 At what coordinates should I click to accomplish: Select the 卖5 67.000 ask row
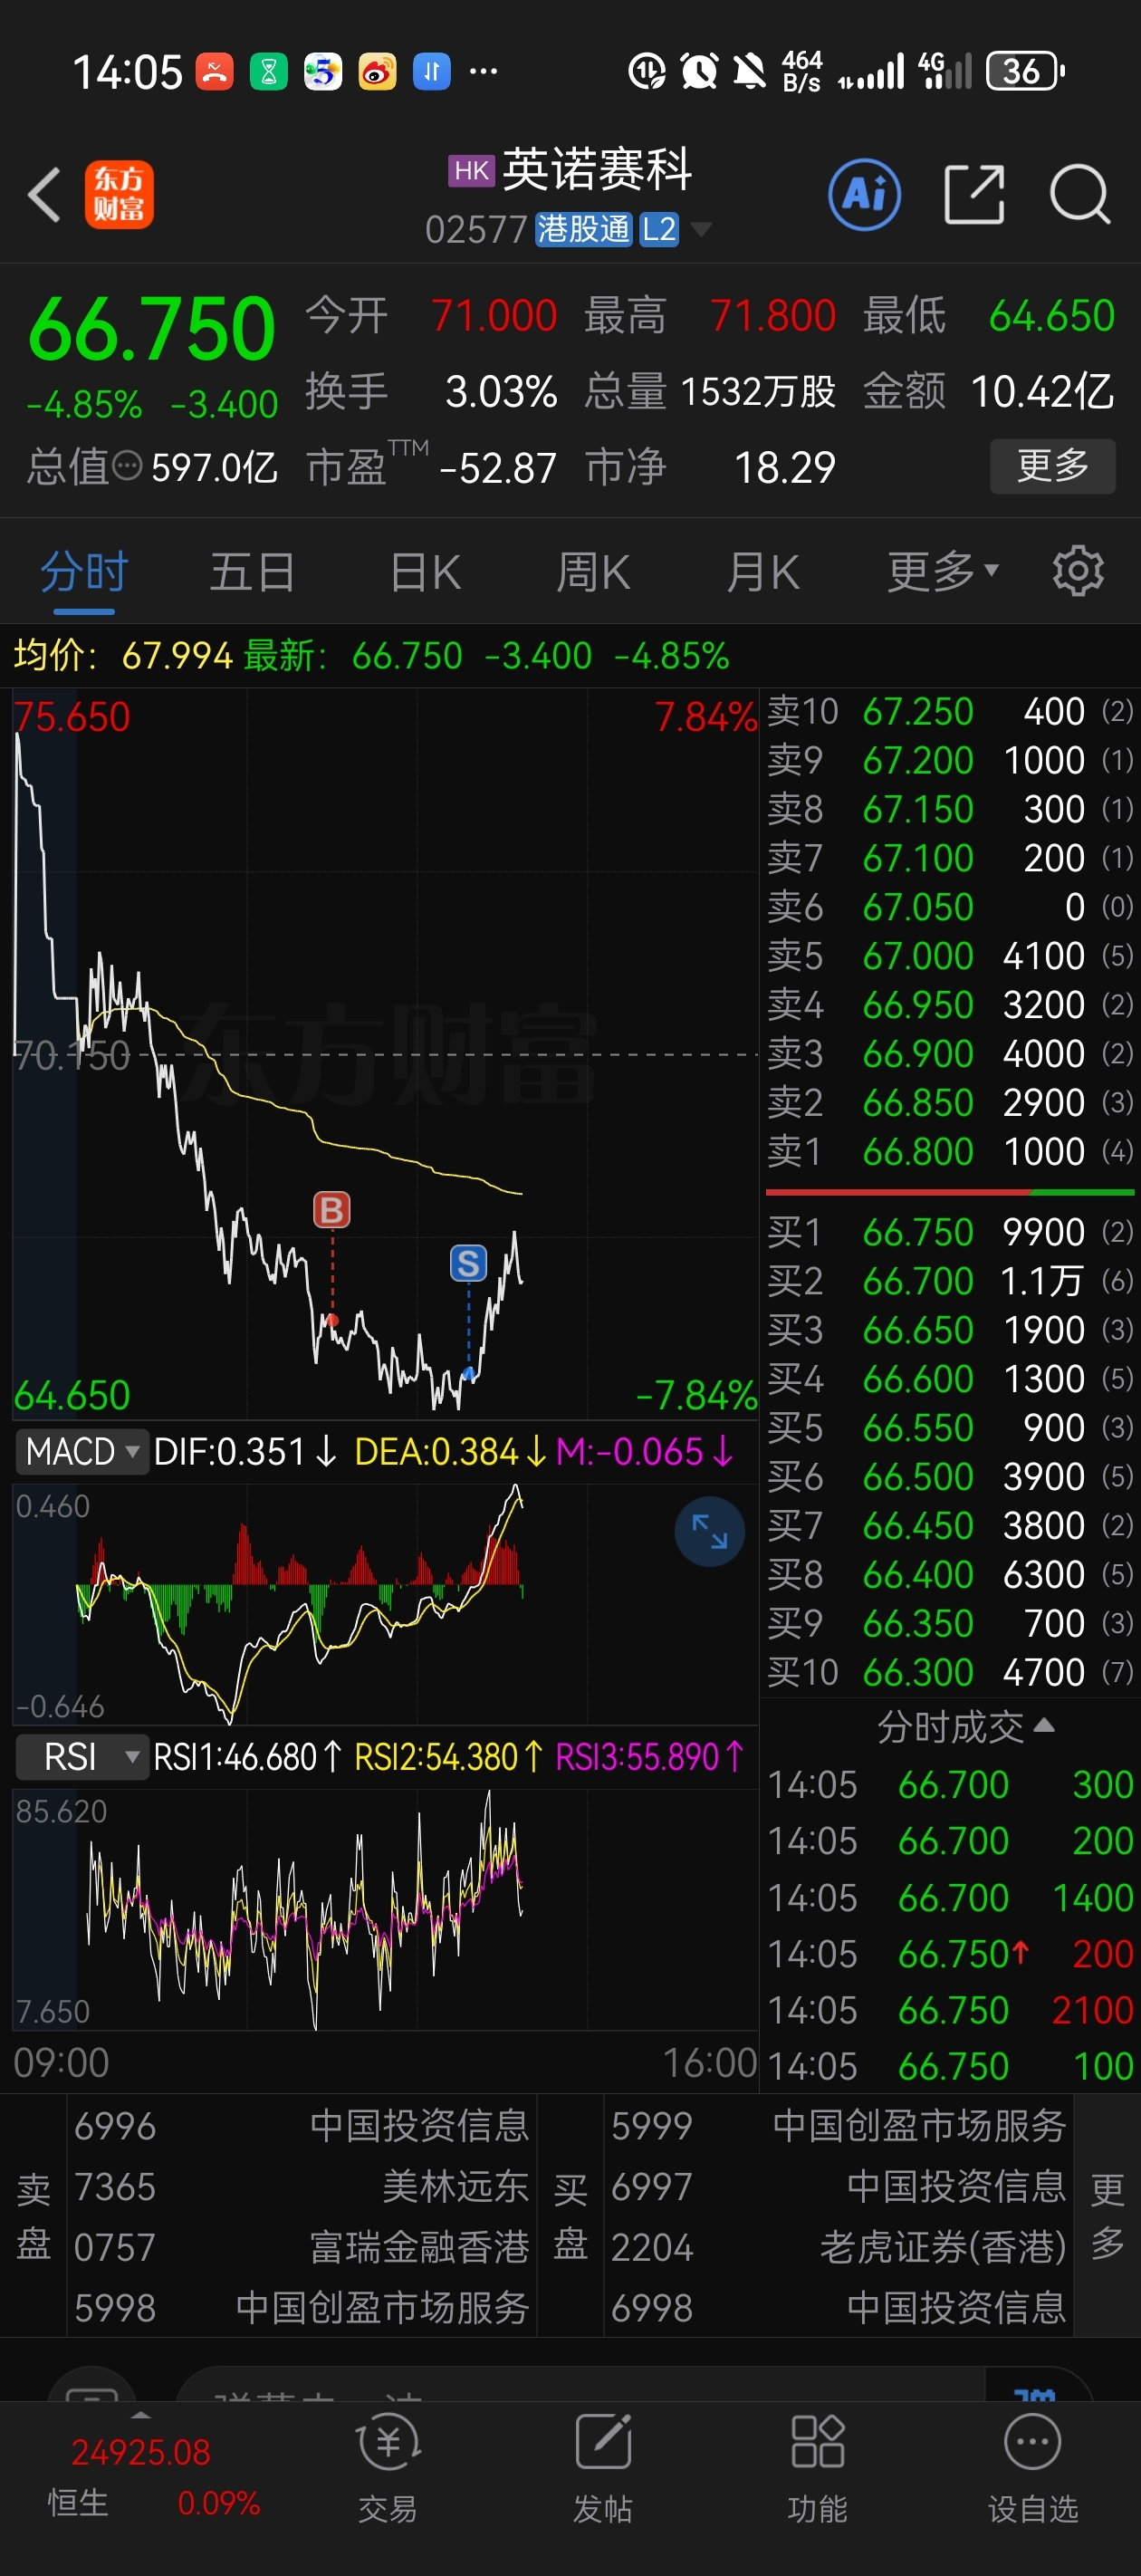pyautogui.click(x=950, y=955)
